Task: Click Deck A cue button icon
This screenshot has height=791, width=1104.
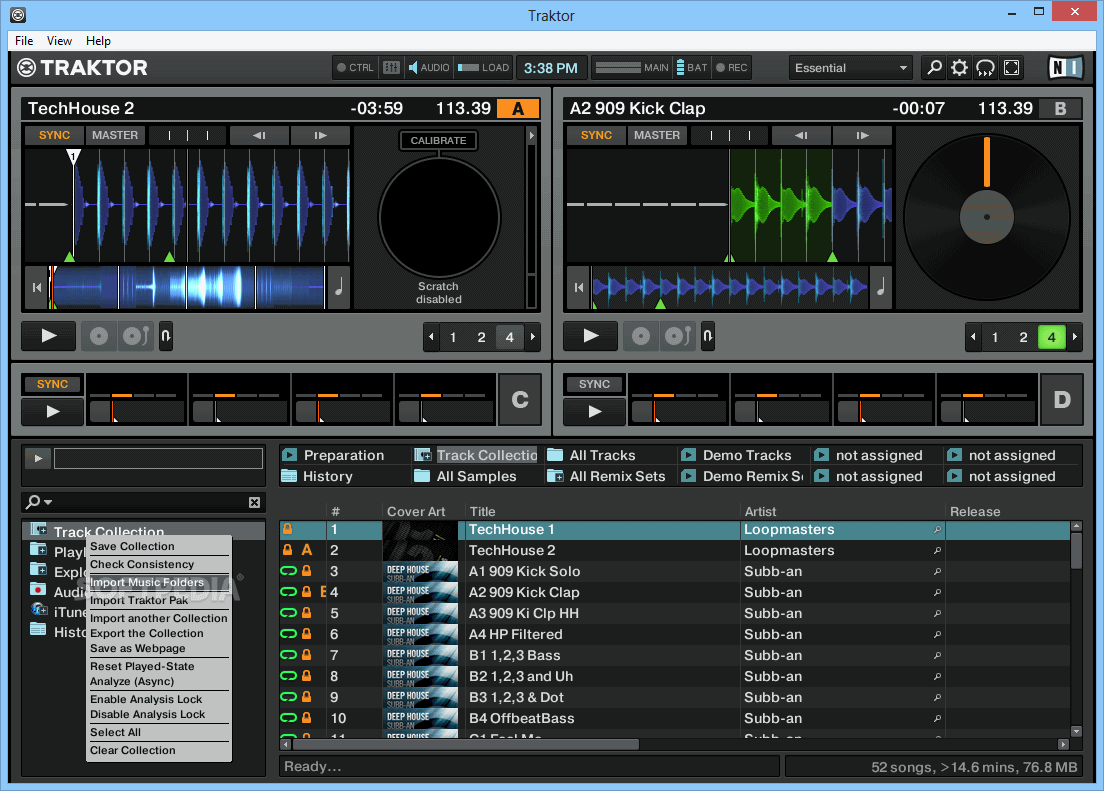Action: [99, 337]
